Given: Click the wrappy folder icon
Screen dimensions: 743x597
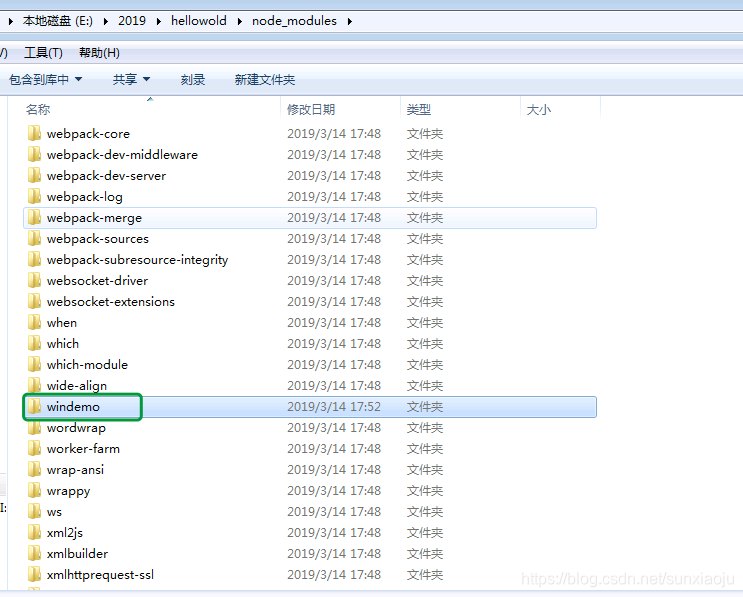Looking at the screenshot, I should (x=34, y=490).
